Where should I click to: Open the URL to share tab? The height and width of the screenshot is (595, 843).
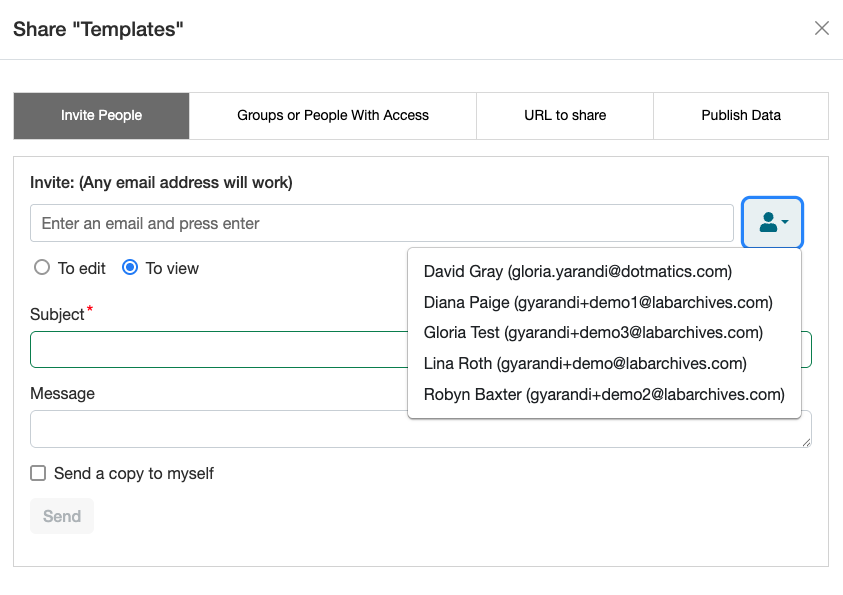coord(564,115)
